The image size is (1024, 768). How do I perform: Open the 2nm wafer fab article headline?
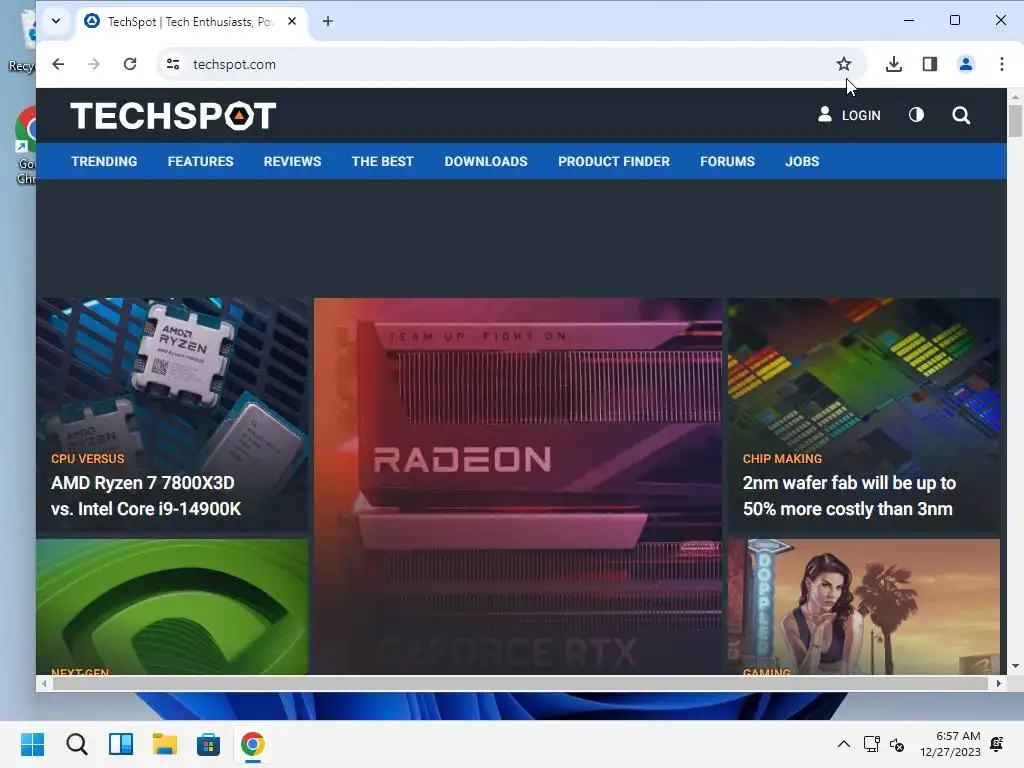(849, 496)
